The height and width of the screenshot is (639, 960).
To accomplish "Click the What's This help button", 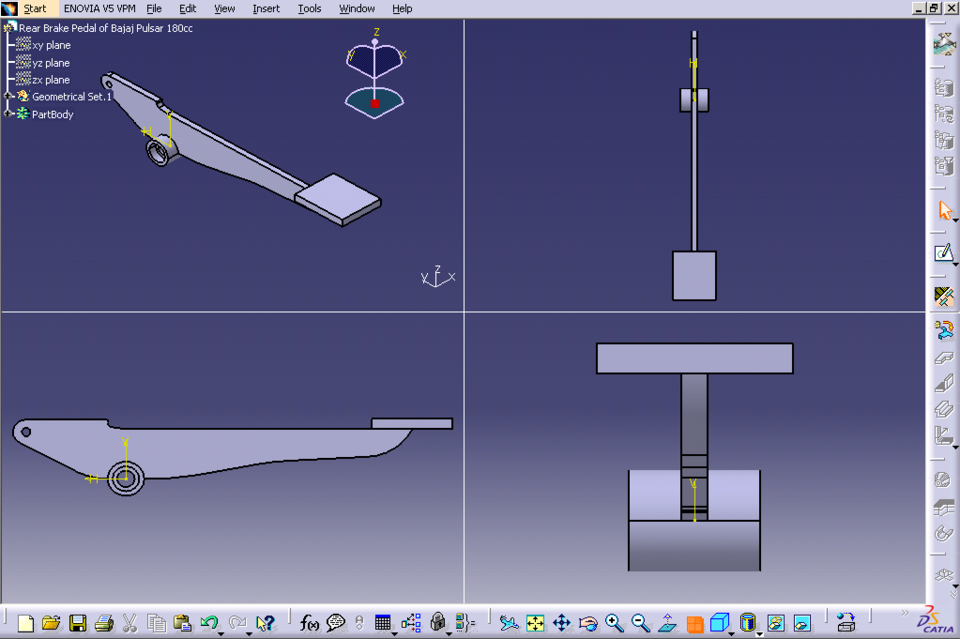I will tap(267, 622).
